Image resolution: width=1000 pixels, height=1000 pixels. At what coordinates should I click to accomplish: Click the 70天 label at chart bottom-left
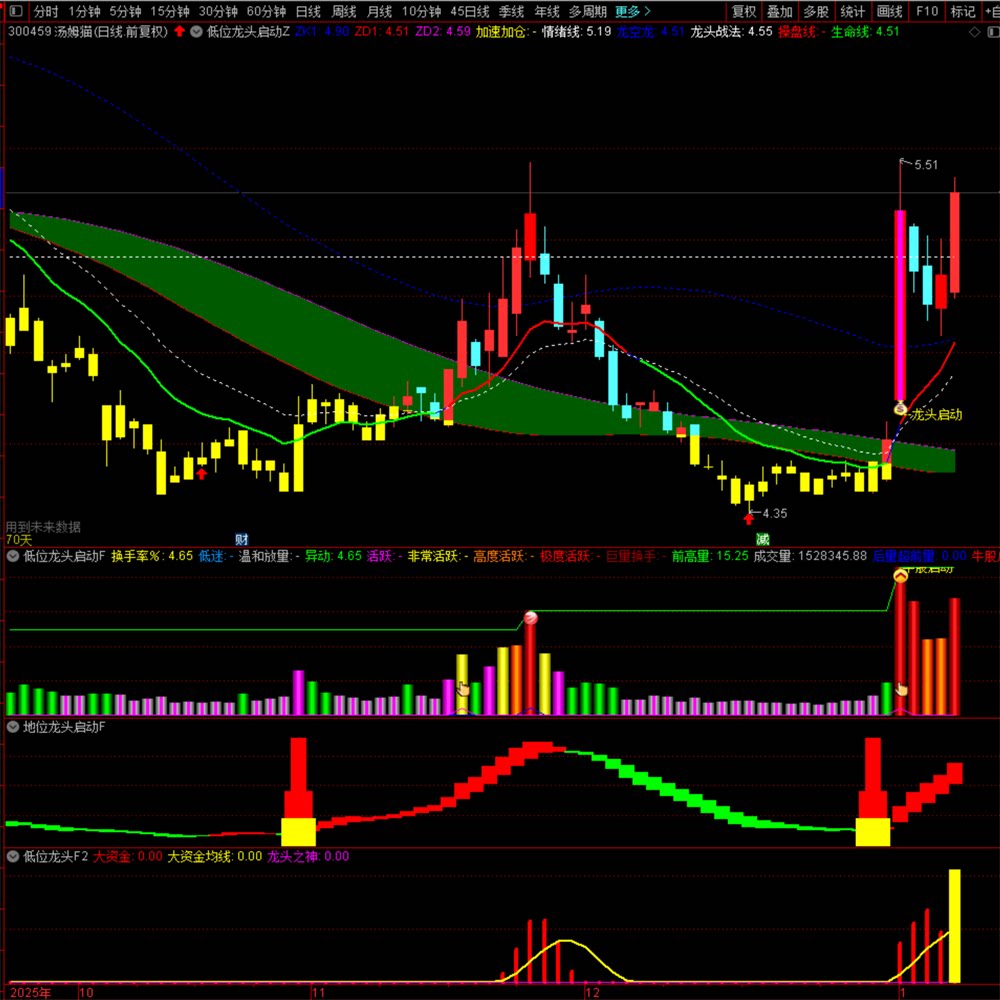point(18,540)
